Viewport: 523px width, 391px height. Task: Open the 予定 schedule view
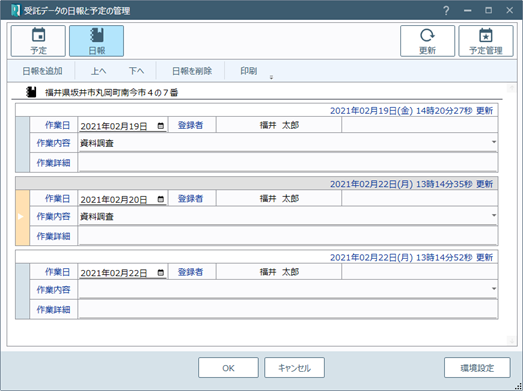pyautogui.click(x=38, y=41)
